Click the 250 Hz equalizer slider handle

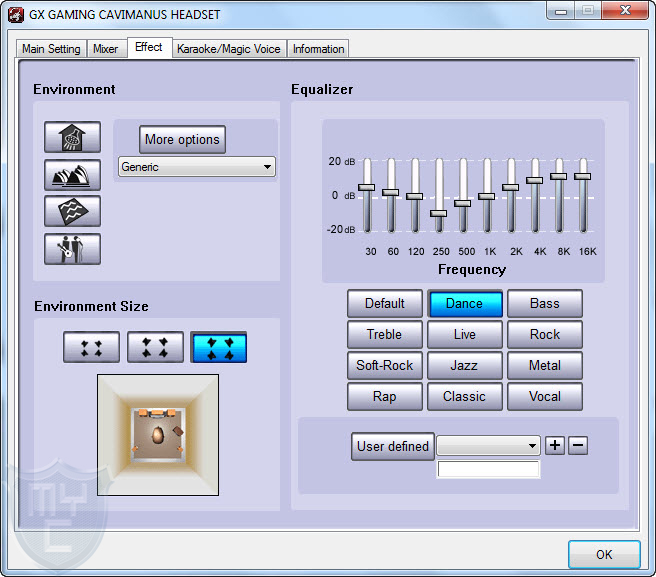tap(439, 213)
